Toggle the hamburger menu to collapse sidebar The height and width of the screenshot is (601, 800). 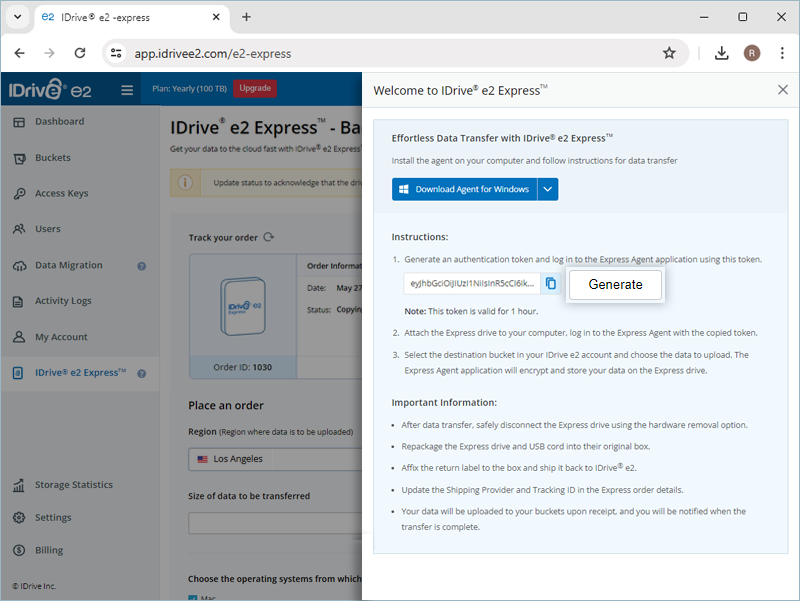click(127, 90)
